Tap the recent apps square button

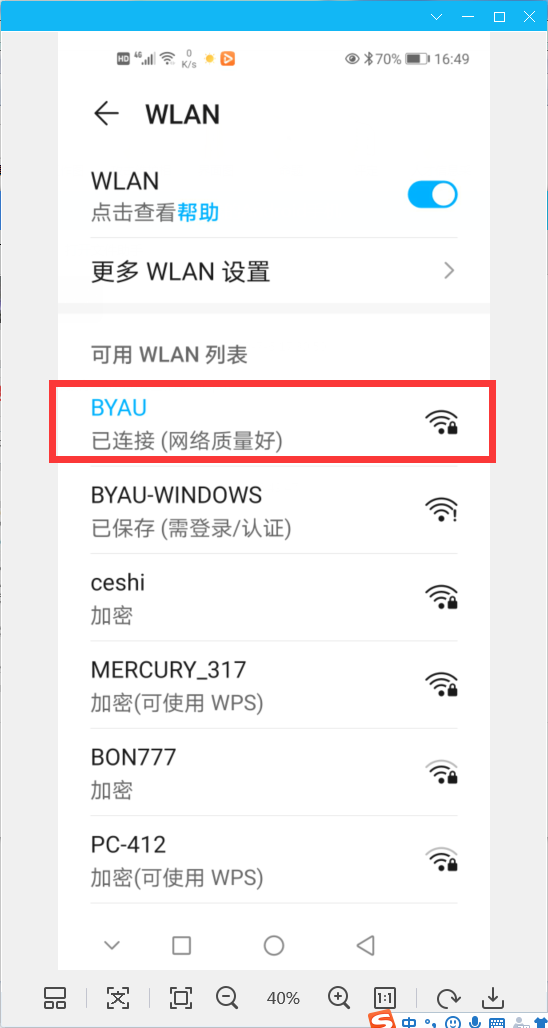point(182,945)
